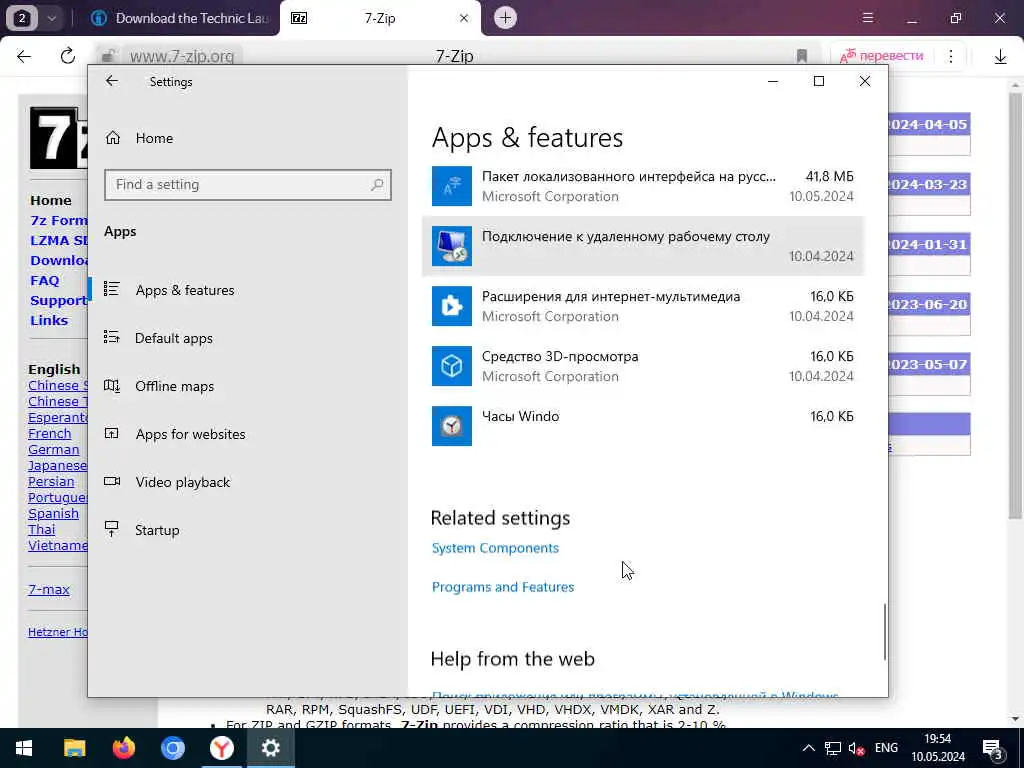The image size is (1024, 768).
Task: Open Offline maps section
Action: click(x=174, y=386)
